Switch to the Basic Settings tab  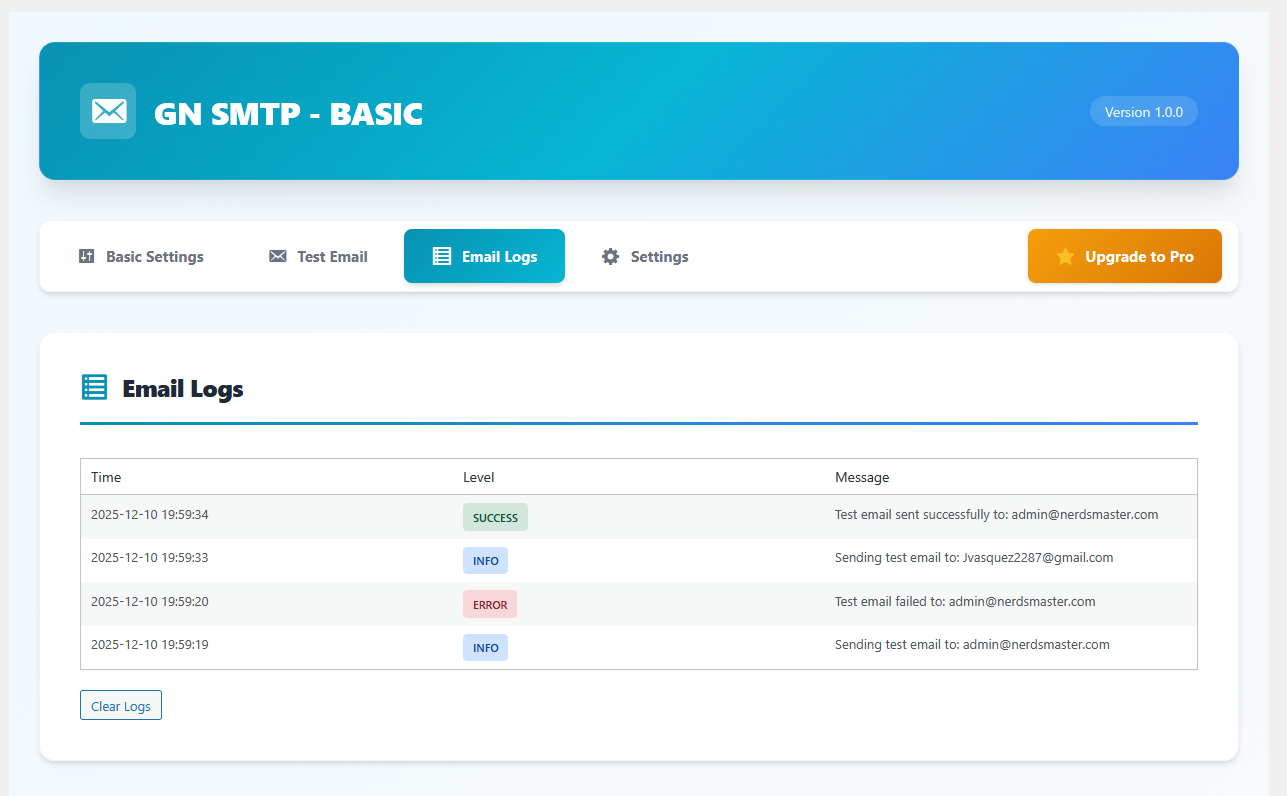pyautogui.click(x=141, y=256)
